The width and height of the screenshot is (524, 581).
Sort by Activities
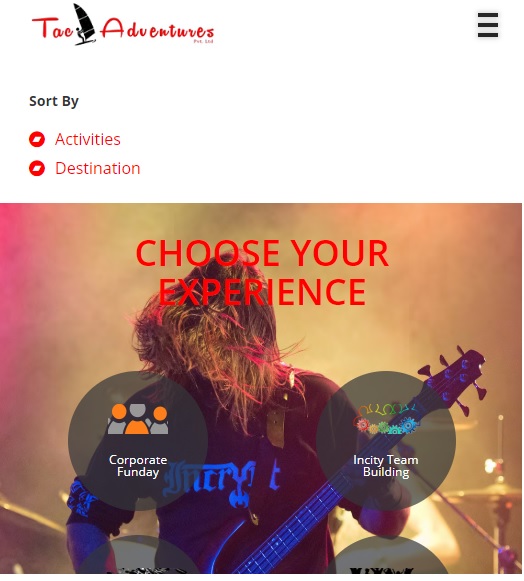[x=88, y=140]
